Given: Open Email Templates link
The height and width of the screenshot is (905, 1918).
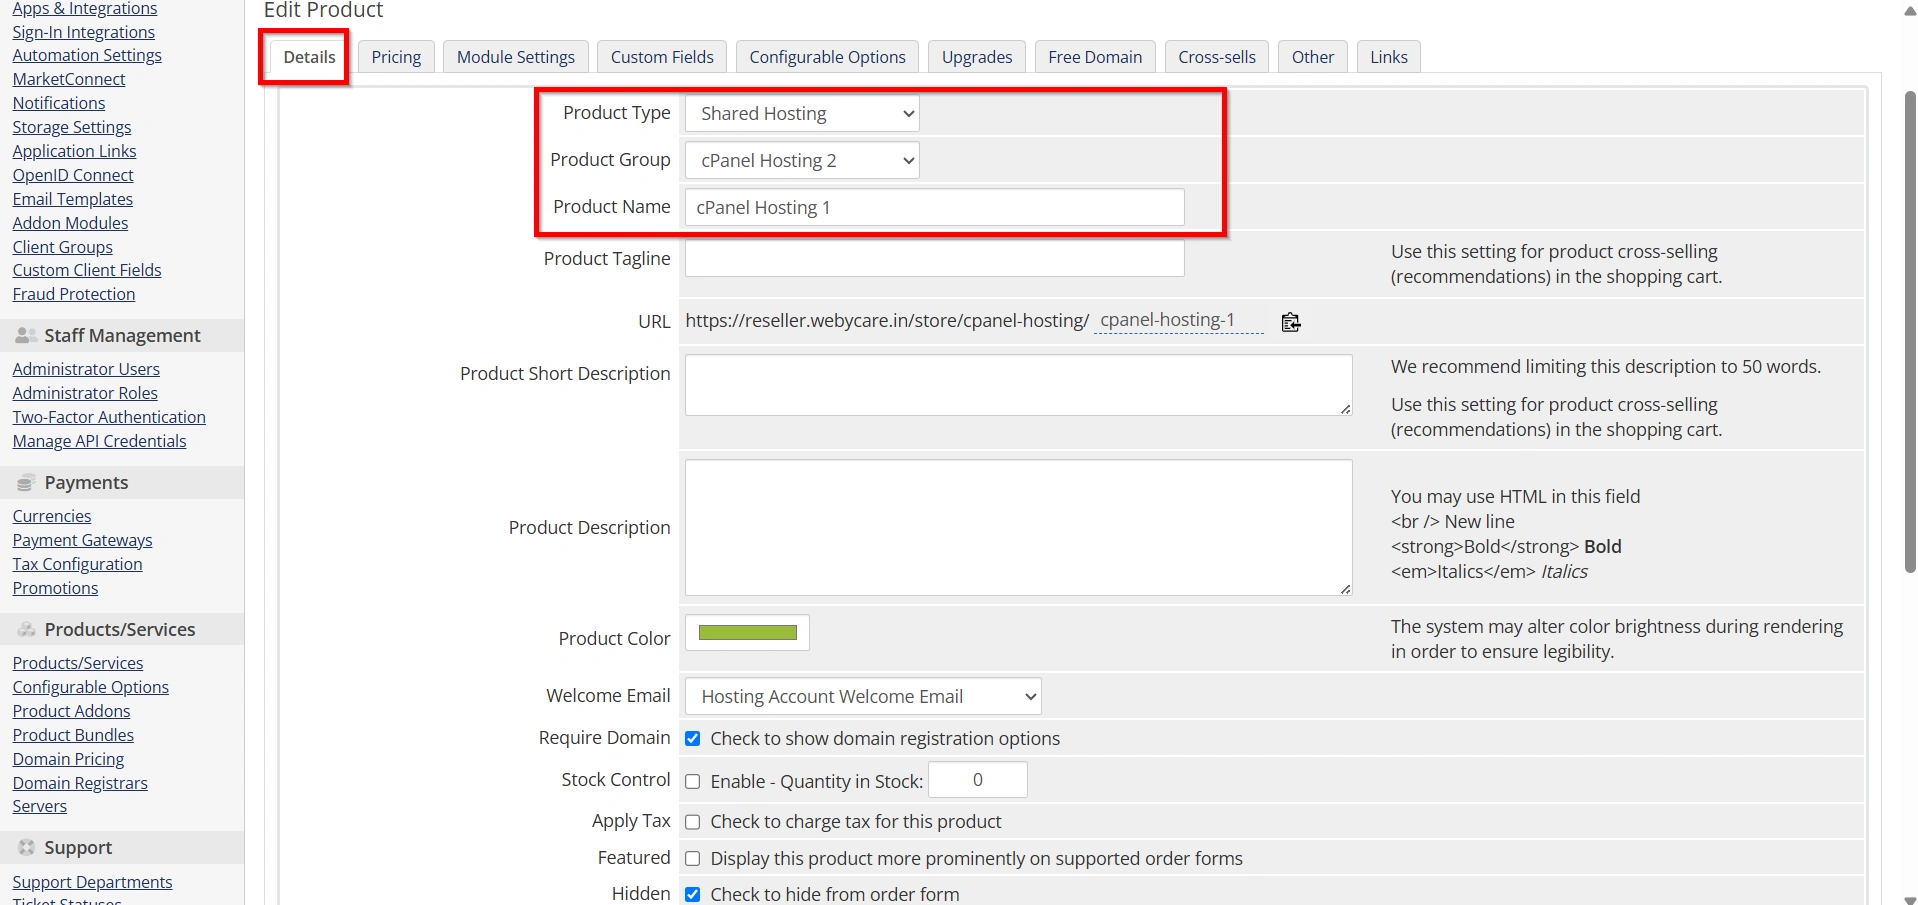Looking at the screenshot, I should tap(72, 199).
